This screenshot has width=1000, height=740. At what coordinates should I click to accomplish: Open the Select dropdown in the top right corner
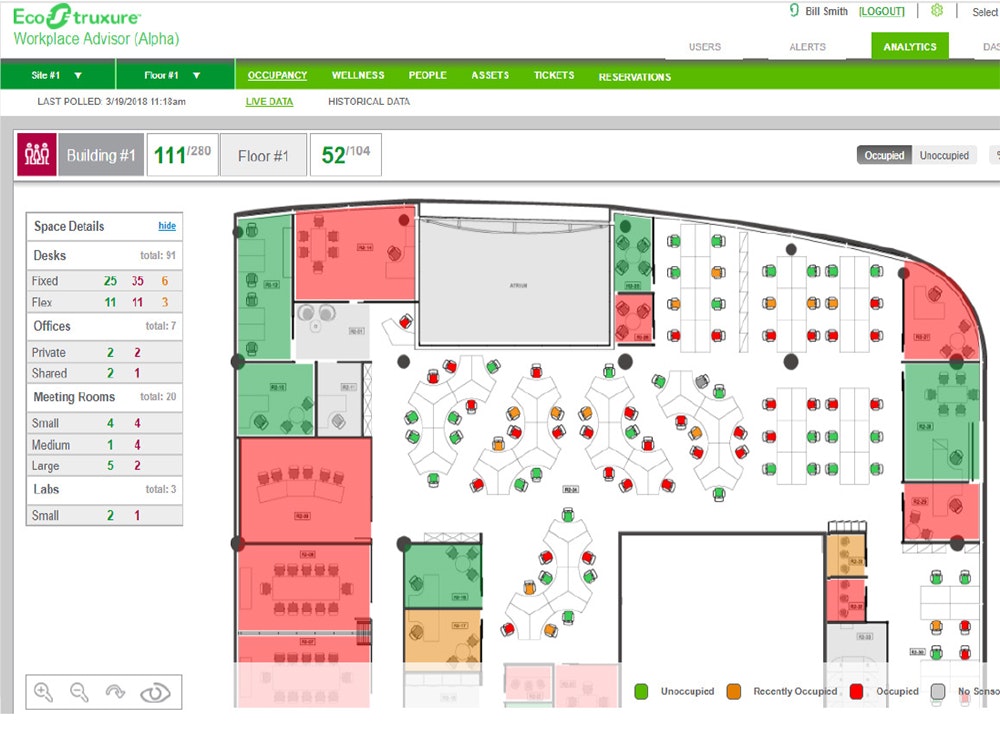tap(984, 12)
